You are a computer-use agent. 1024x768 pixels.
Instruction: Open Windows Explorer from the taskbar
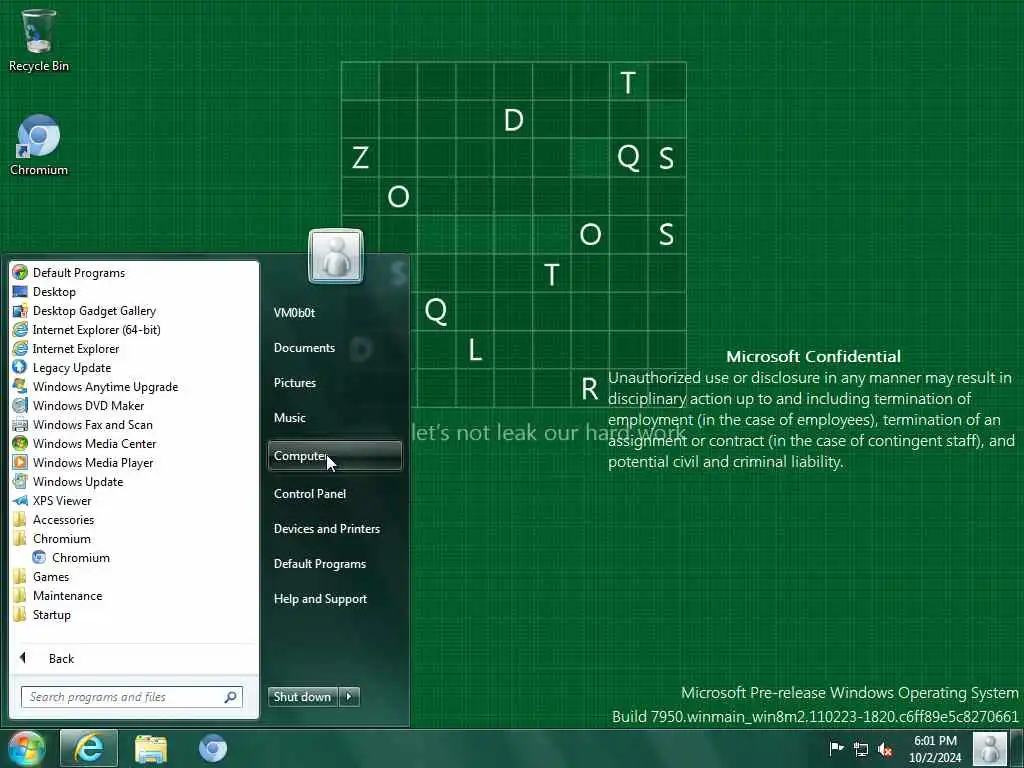click(x=151, y=748)
